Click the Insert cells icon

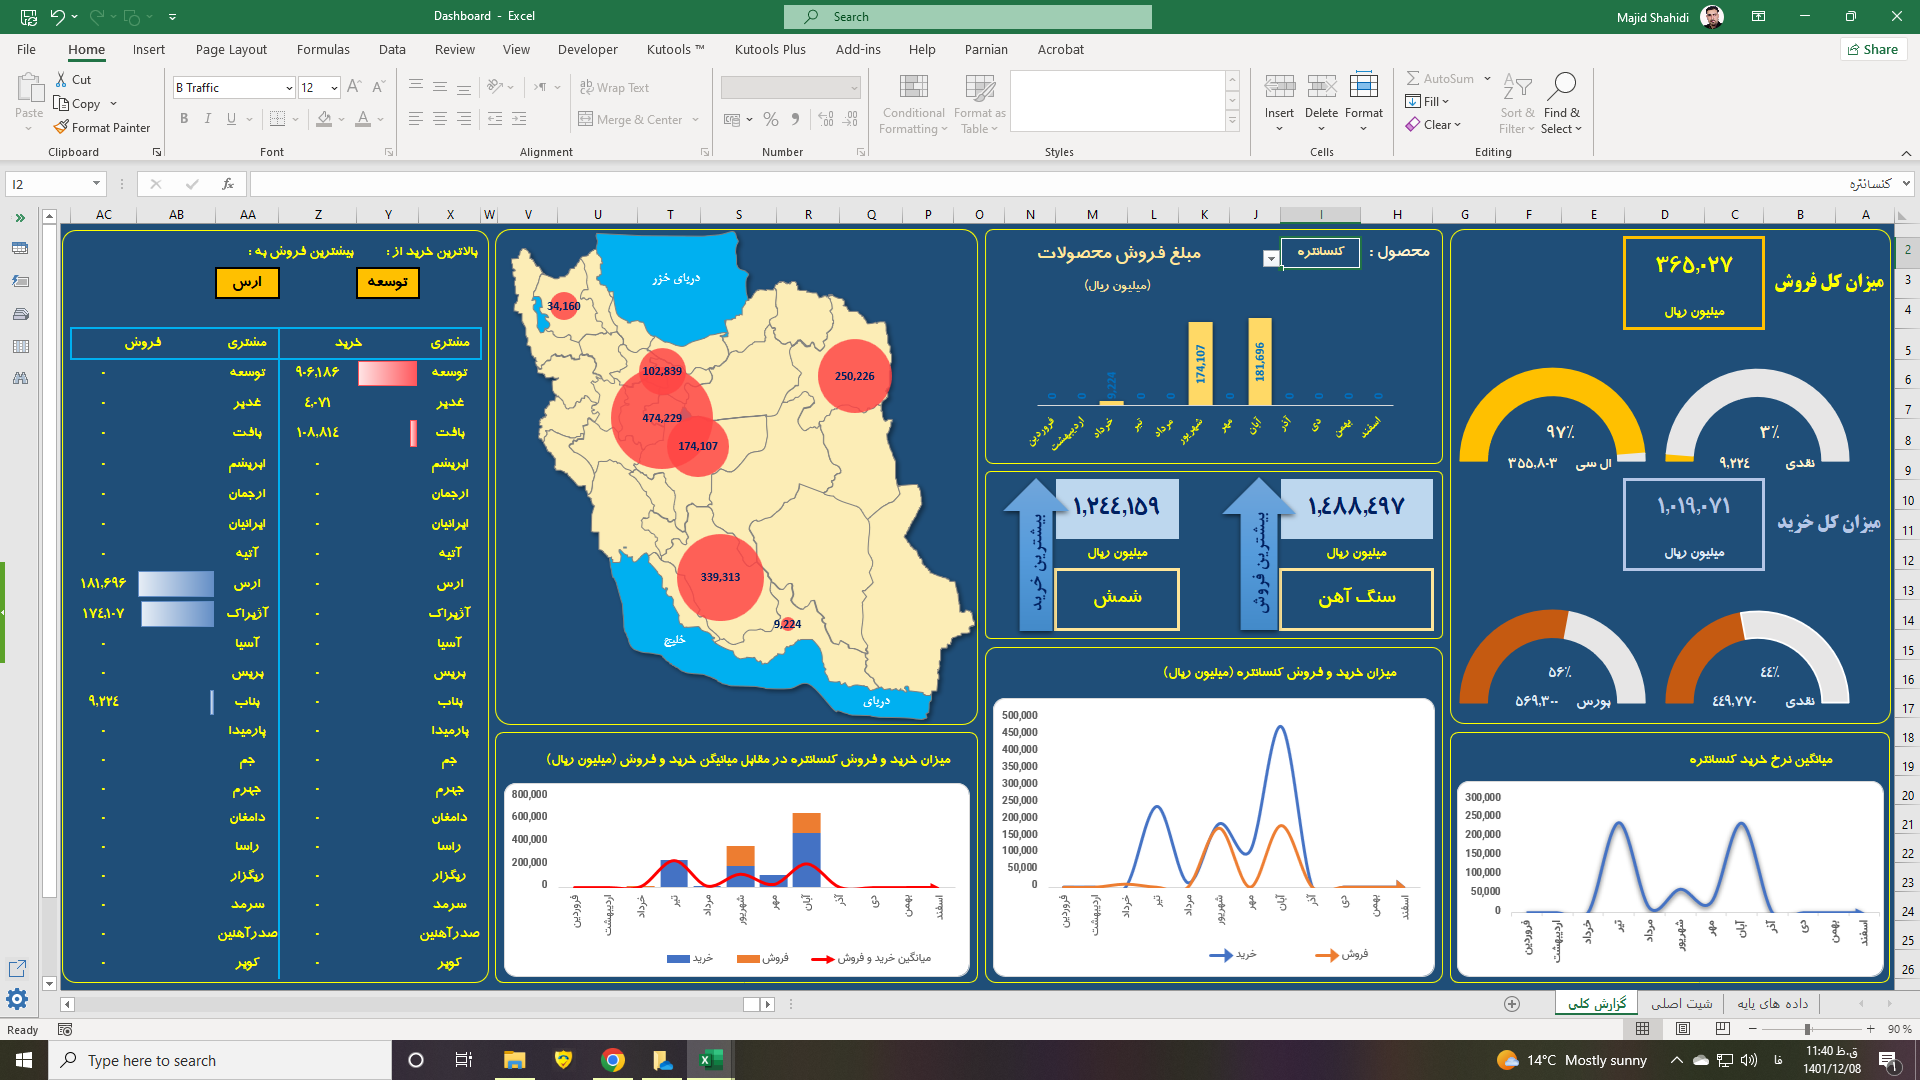pyautogui.click(x=1279, y=87)
